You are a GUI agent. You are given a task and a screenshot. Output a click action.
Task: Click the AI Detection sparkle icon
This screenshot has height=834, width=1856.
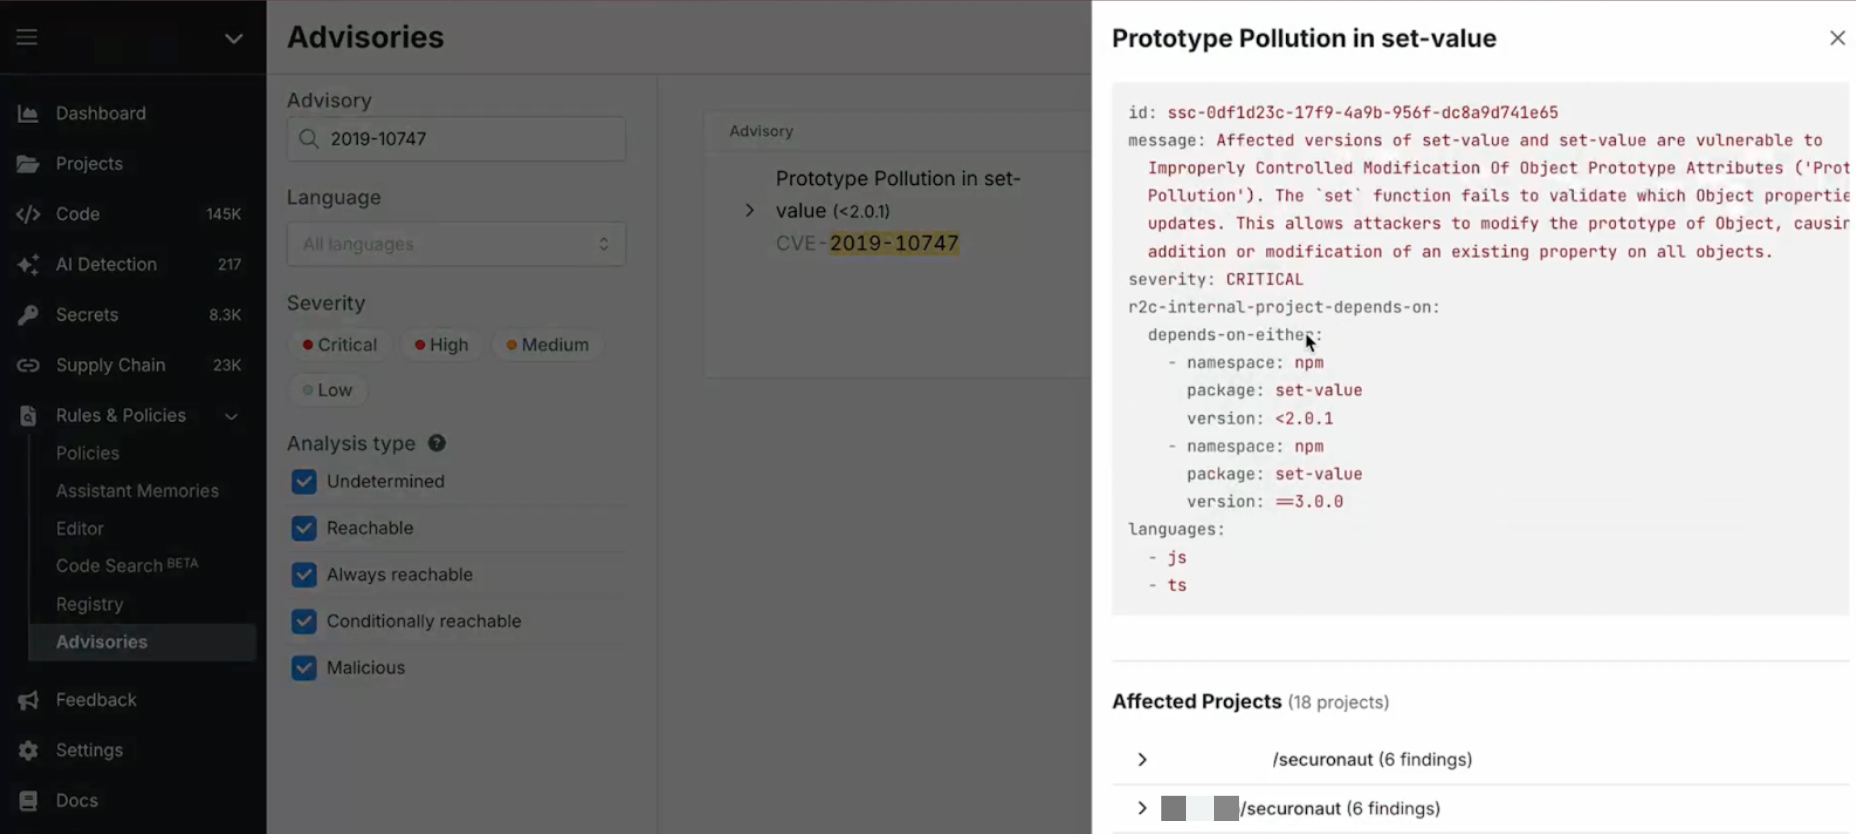[28, 265]
